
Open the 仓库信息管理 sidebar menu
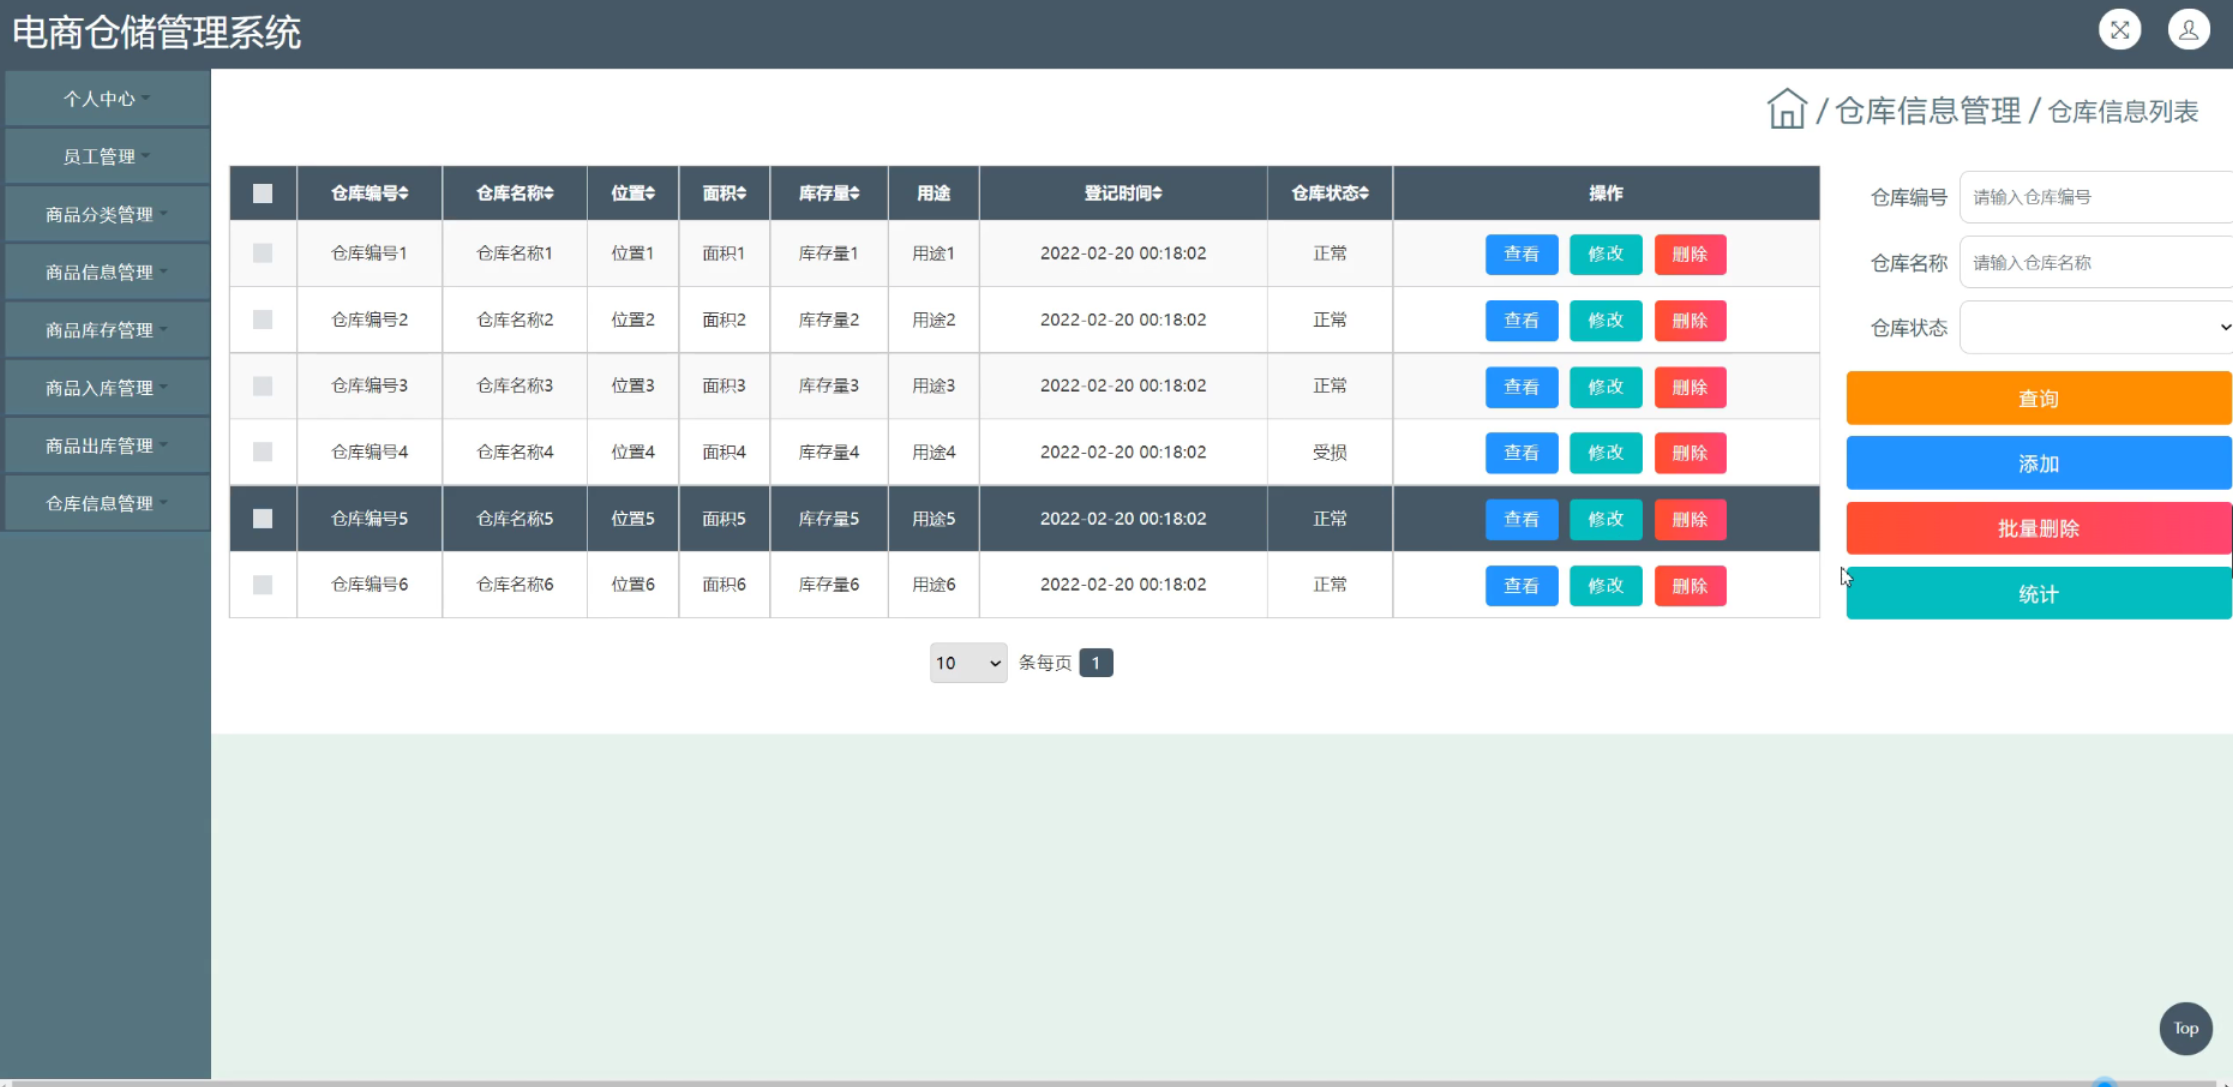[x=106, y=503]
